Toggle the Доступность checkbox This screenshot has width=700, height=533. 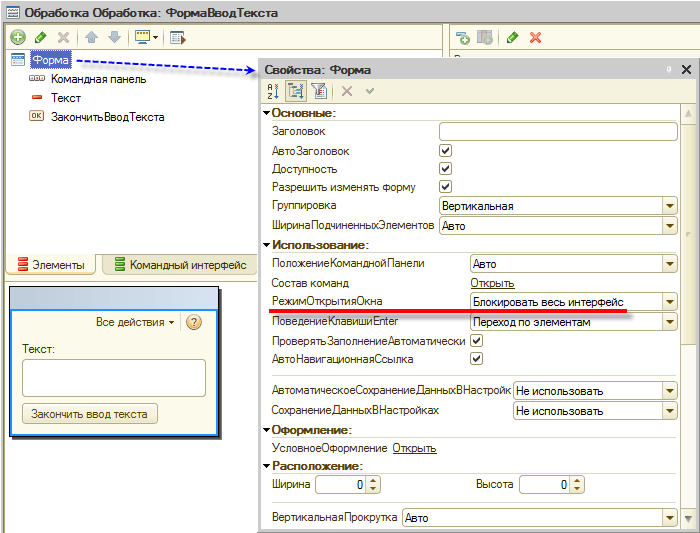click(446, 169)
